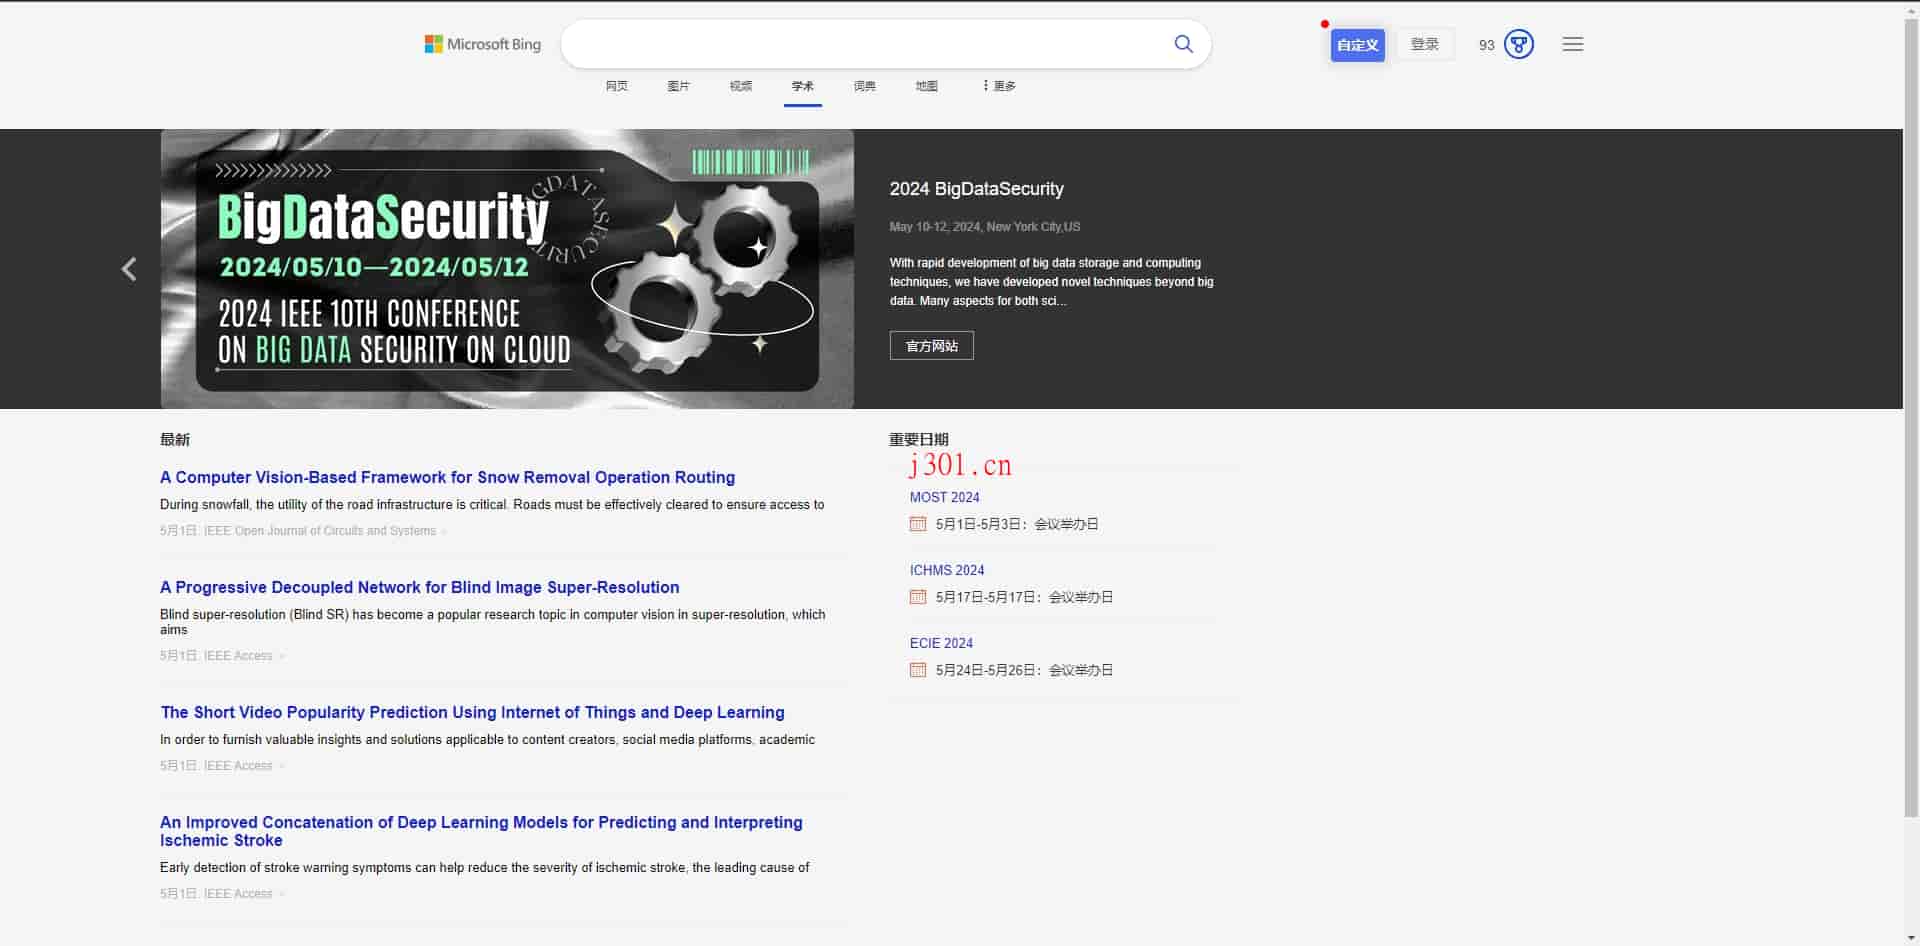
Task: Click the 最新 section heading
Action: (175, 440)
